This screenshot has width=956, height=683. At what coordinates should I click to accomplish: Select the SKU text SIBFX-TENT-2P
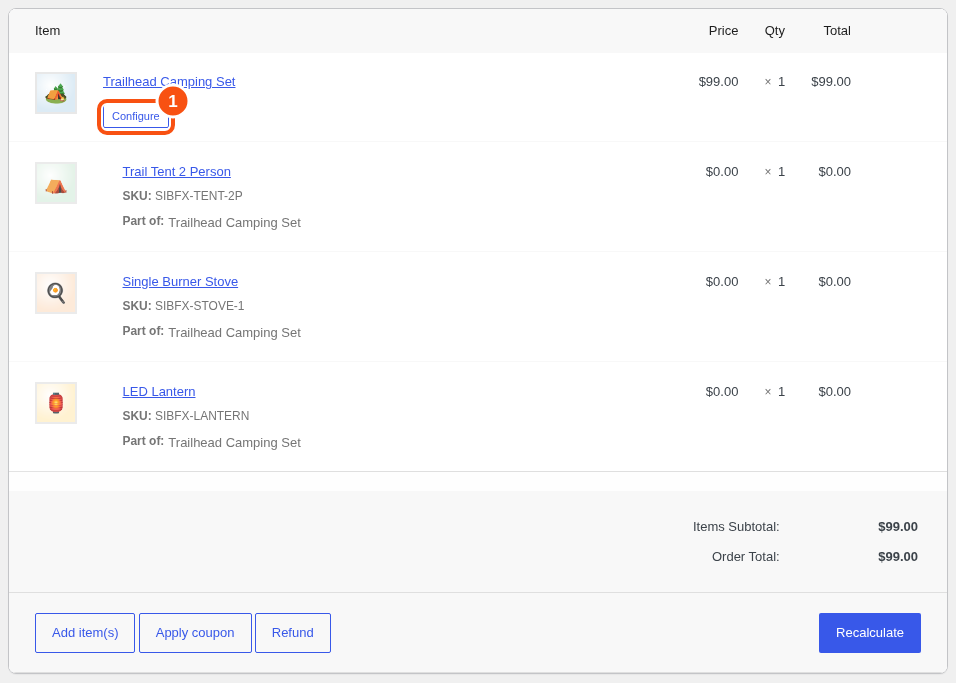[x=199, y=196]
